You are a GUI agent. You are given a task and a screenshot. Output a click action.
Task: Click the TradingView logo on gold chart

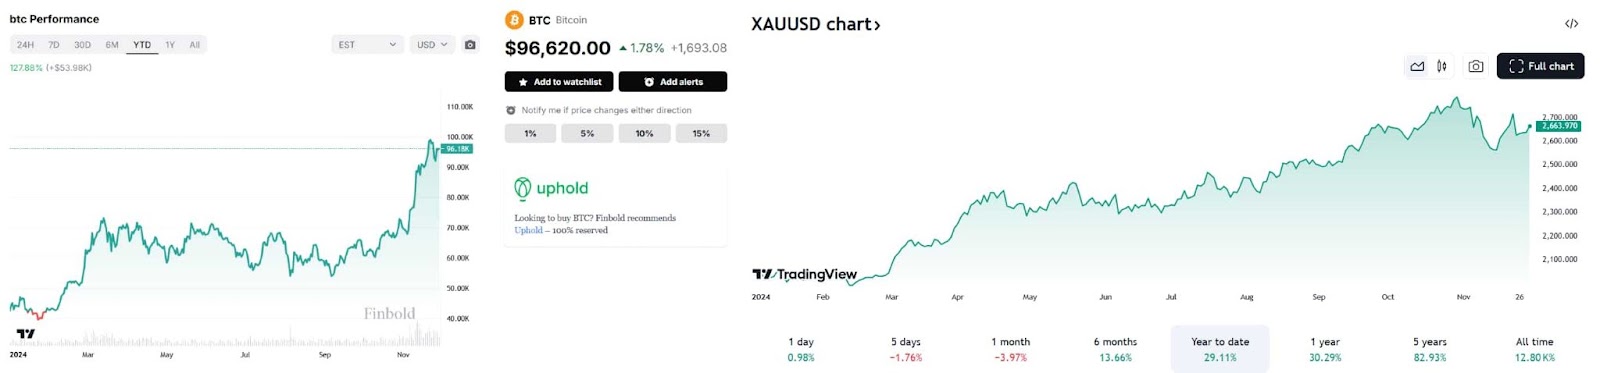click(x=804, y=274)
